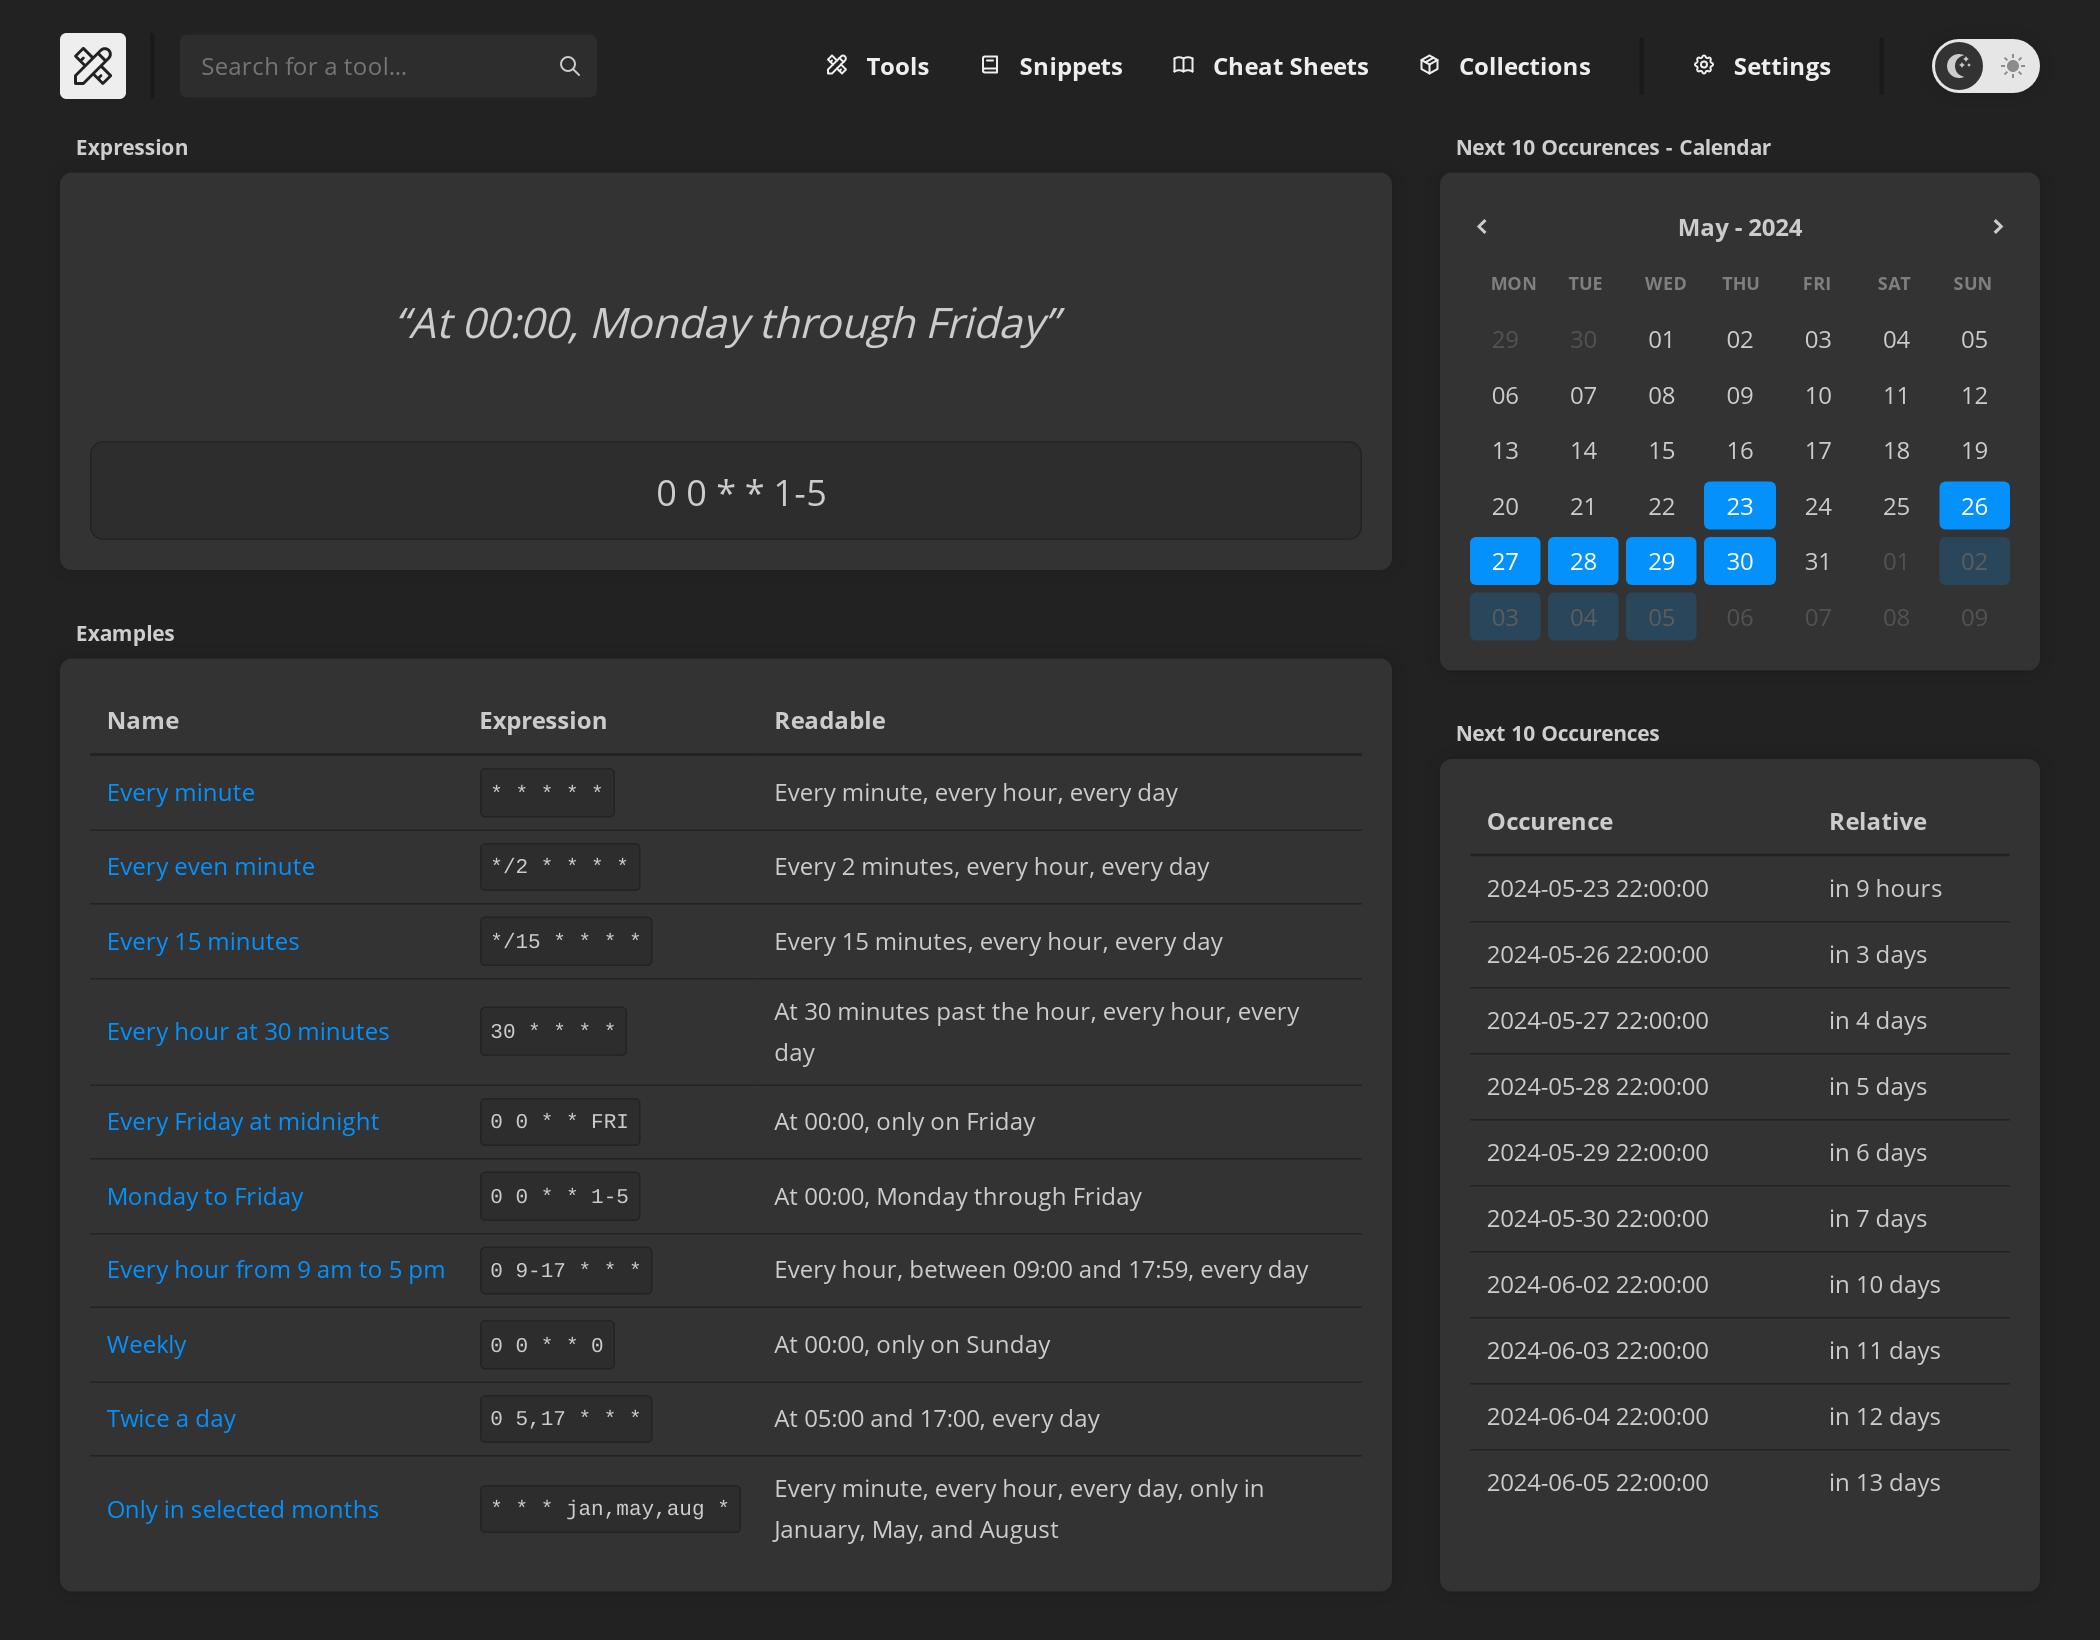
Task: Click the Occurence column header
Action: [1549, 821]
